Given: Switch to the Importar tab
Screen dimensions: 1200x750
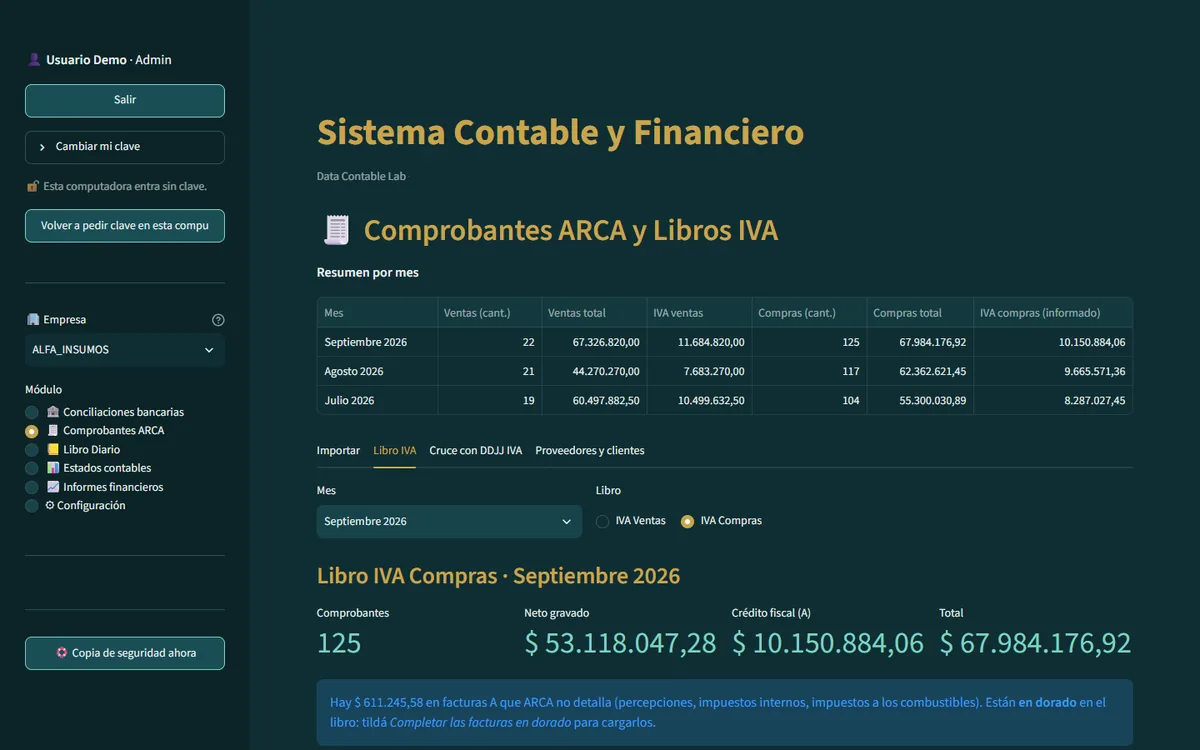Looking at the screenshot, I should (338, 451).
